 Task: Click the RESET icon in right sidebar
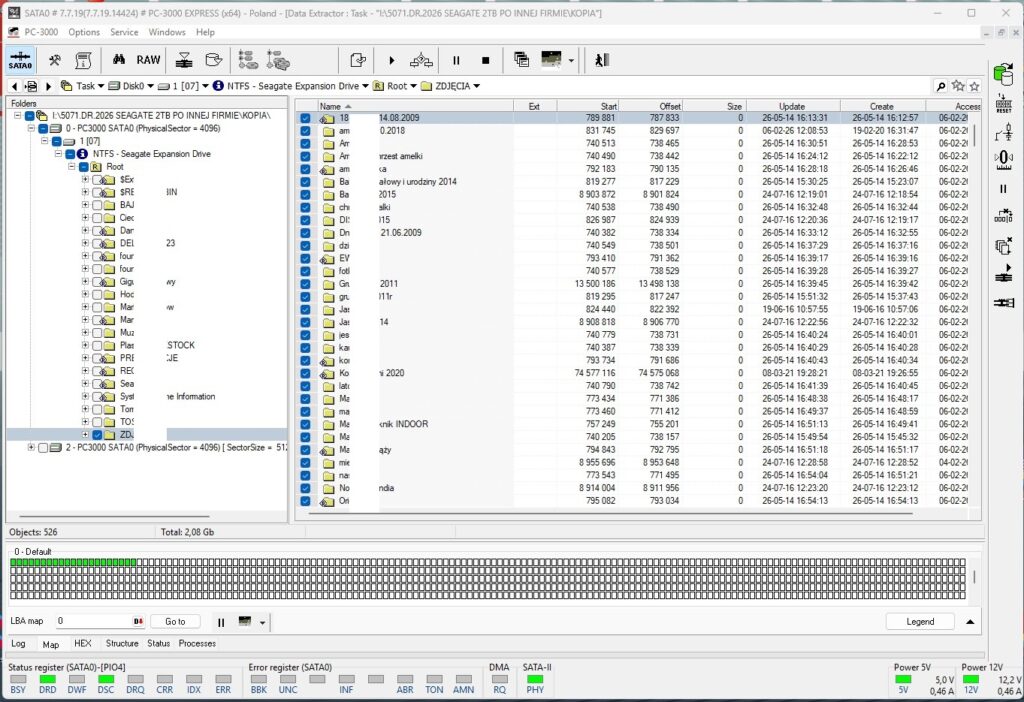(x=1003, y=104)
